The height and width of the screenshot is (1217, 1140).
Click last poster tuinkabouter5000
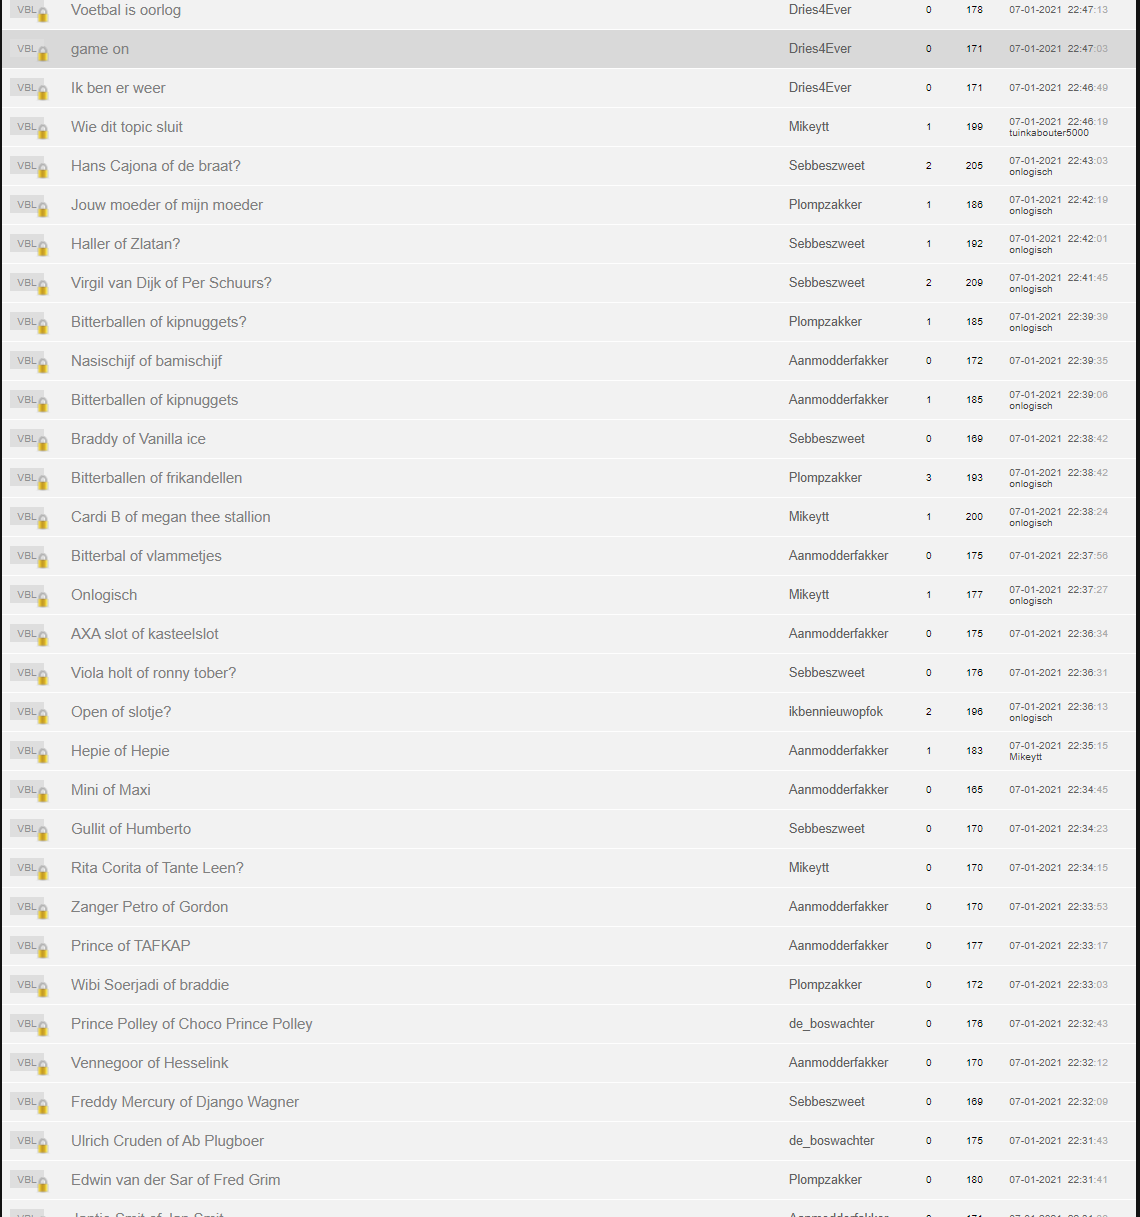click(1049, 133)
